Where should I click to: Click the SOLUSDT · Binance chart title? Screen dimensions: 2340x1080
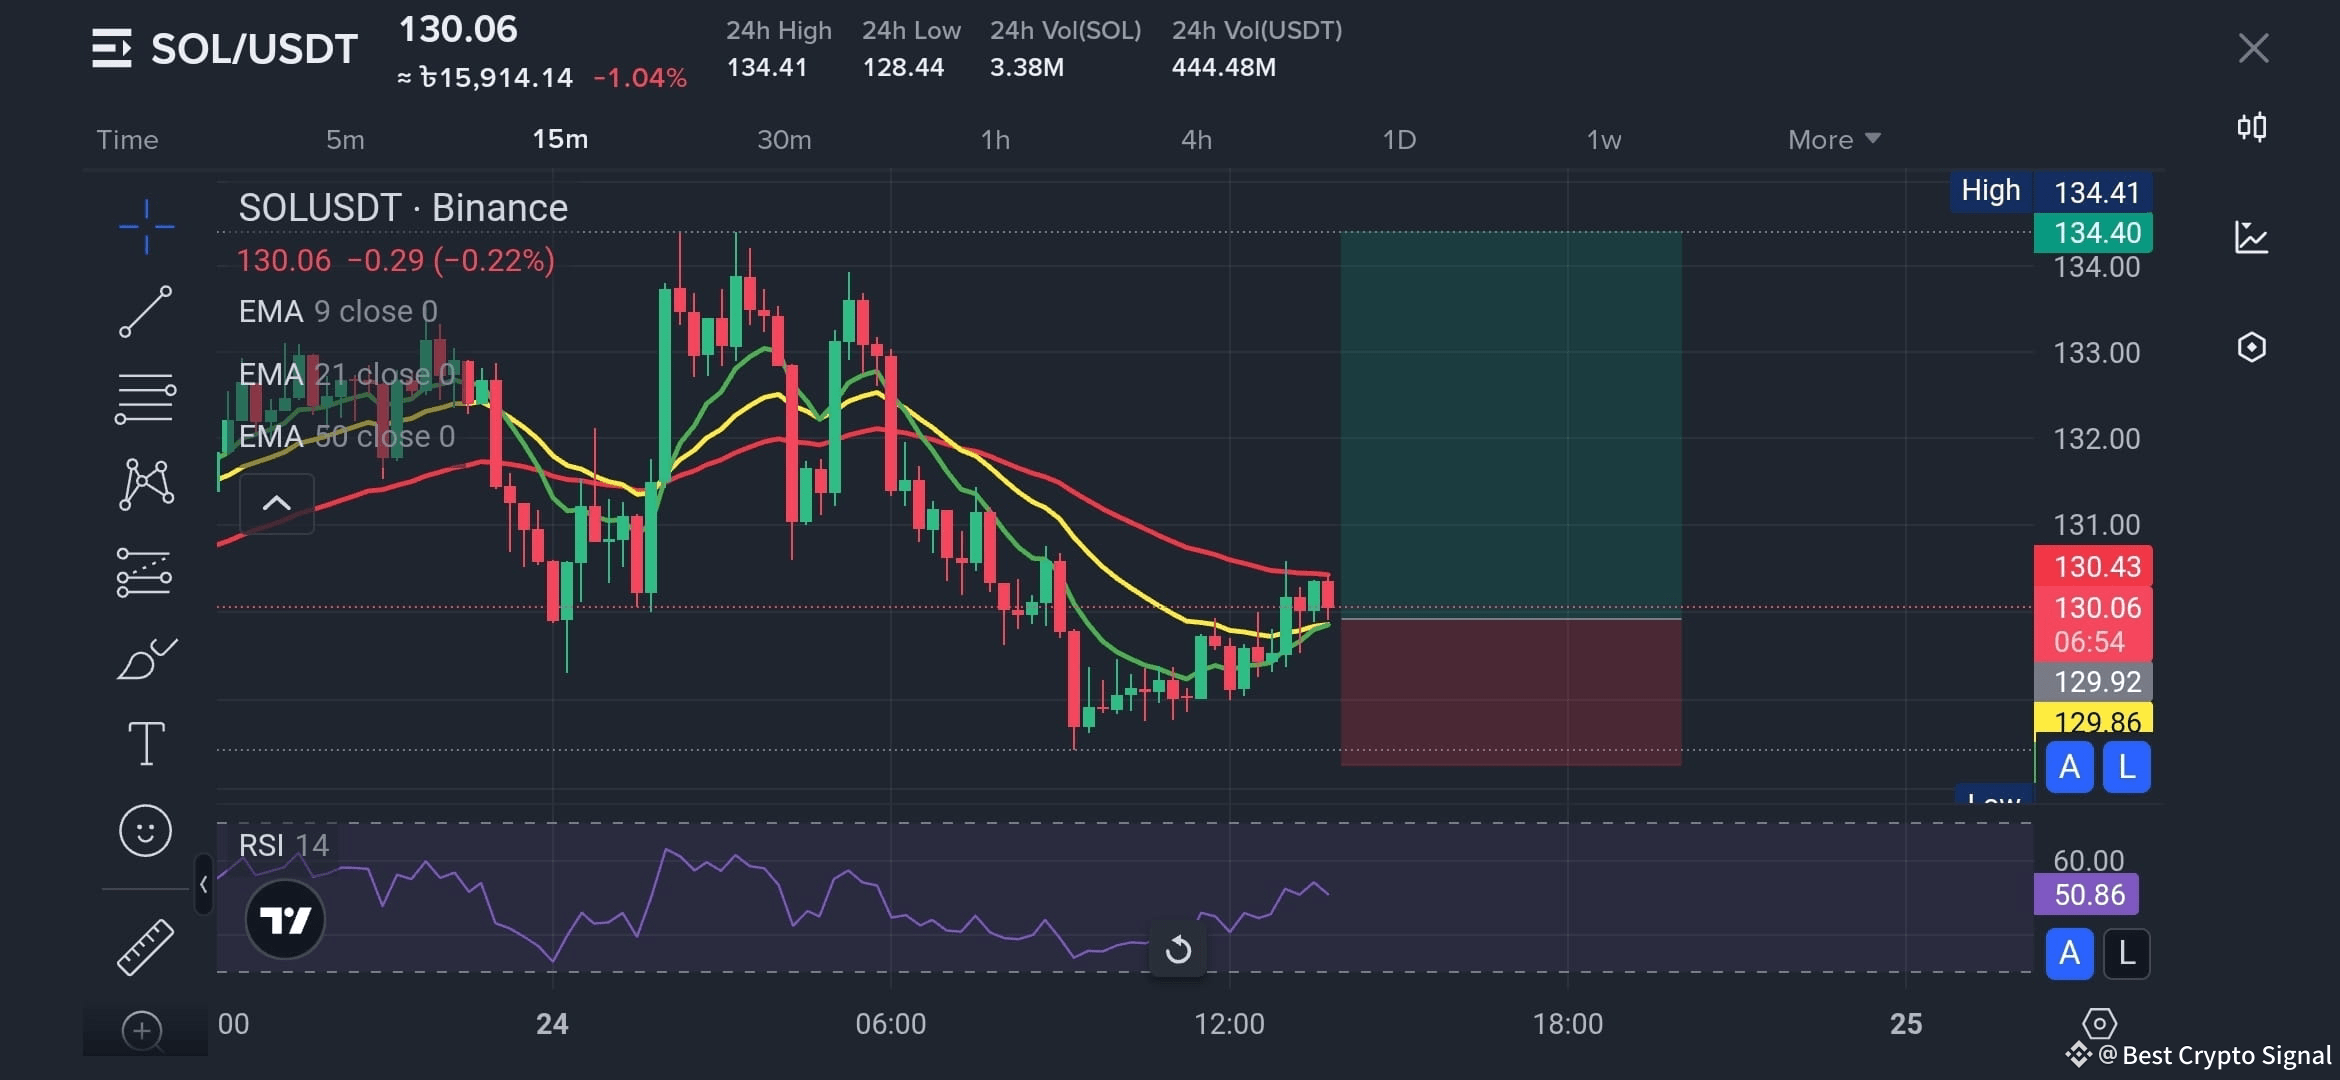click(x=403, y=208)
